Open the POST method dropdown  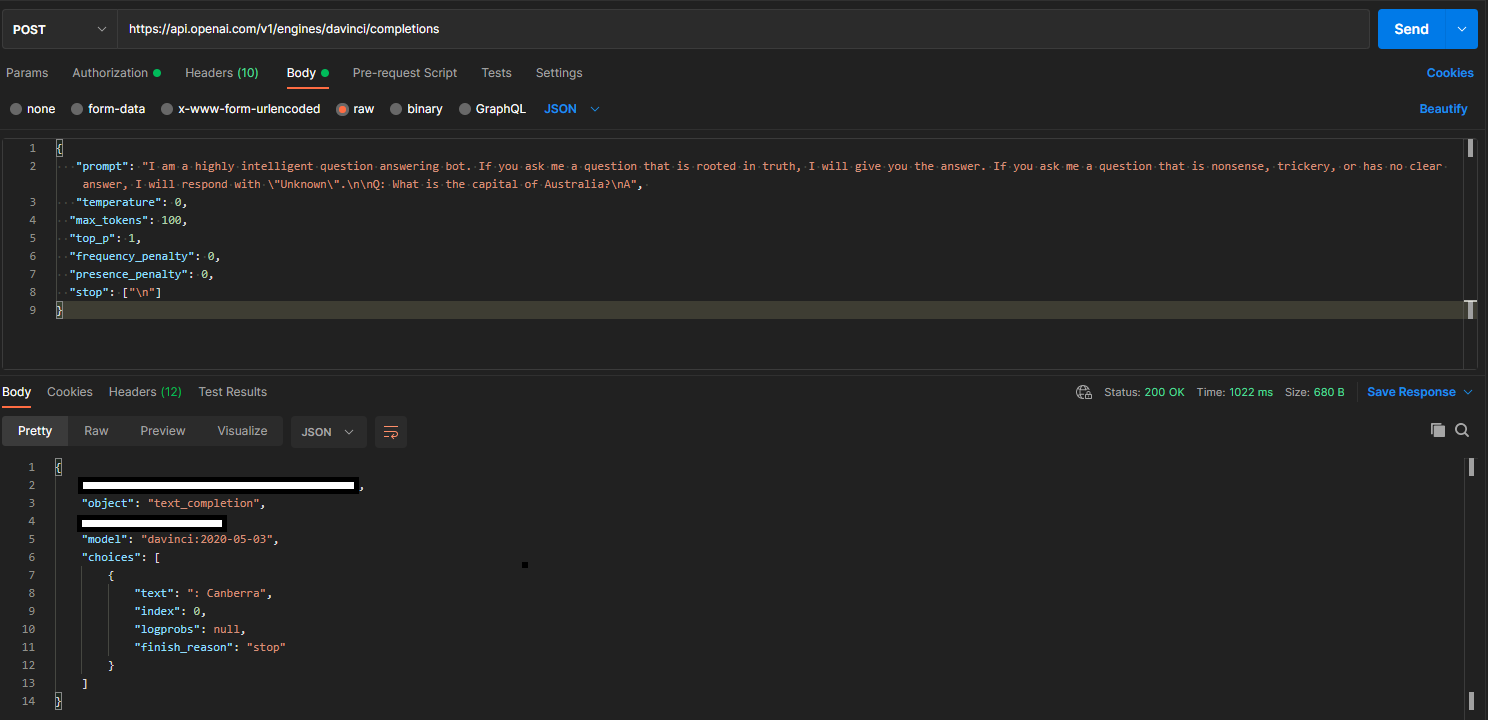57,29
